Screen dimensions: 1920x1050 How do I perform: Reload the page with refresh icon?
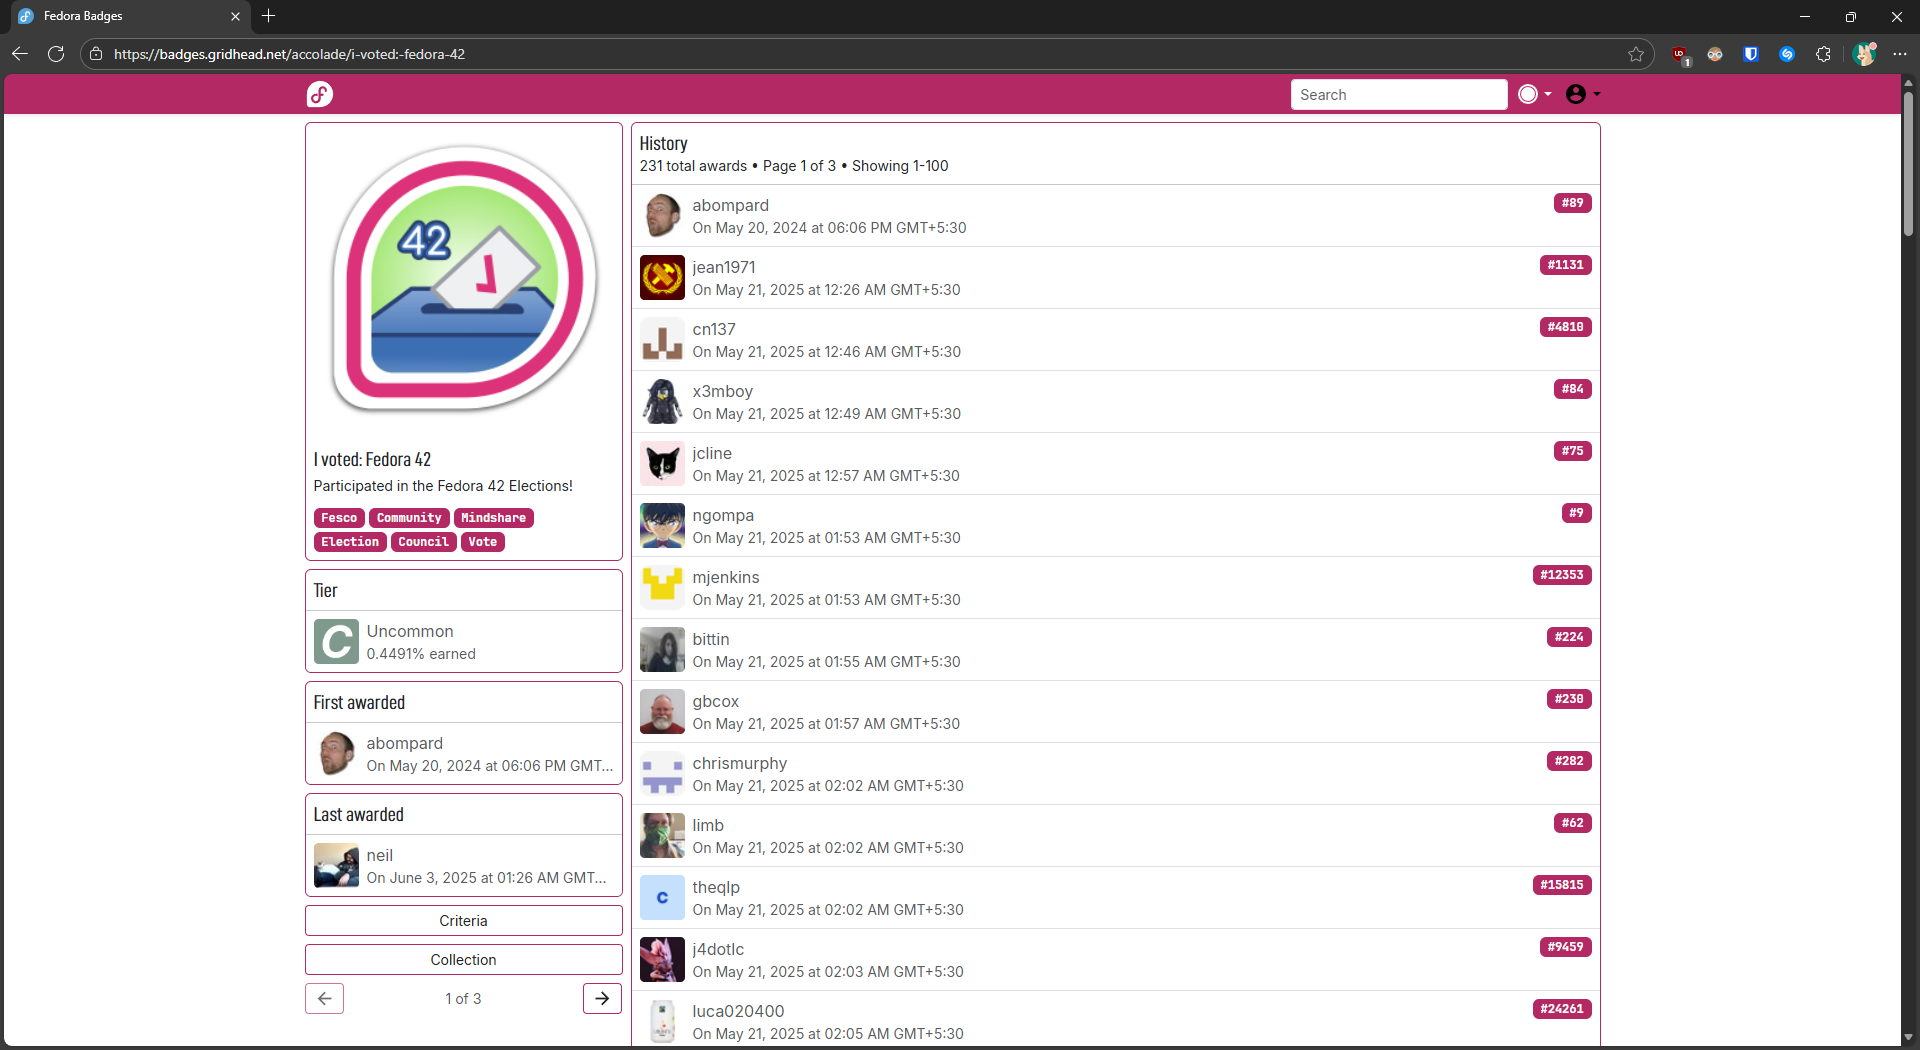click(56, 54)
